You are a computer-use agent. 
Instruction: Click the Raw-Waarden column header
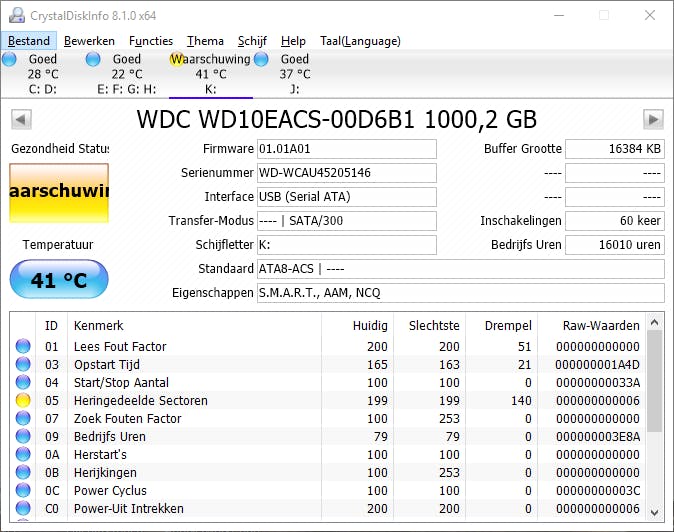[x=601, y=326]
